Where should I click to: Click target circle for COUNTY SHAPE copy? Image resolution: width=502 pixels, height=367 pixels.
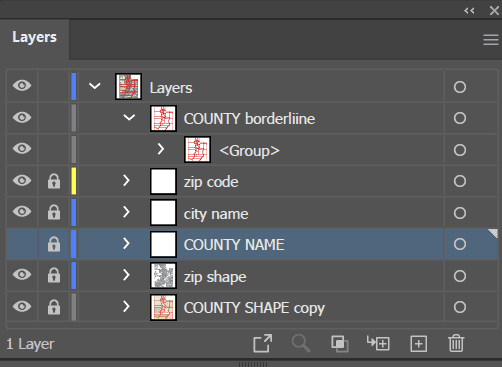tap(460, 307)
